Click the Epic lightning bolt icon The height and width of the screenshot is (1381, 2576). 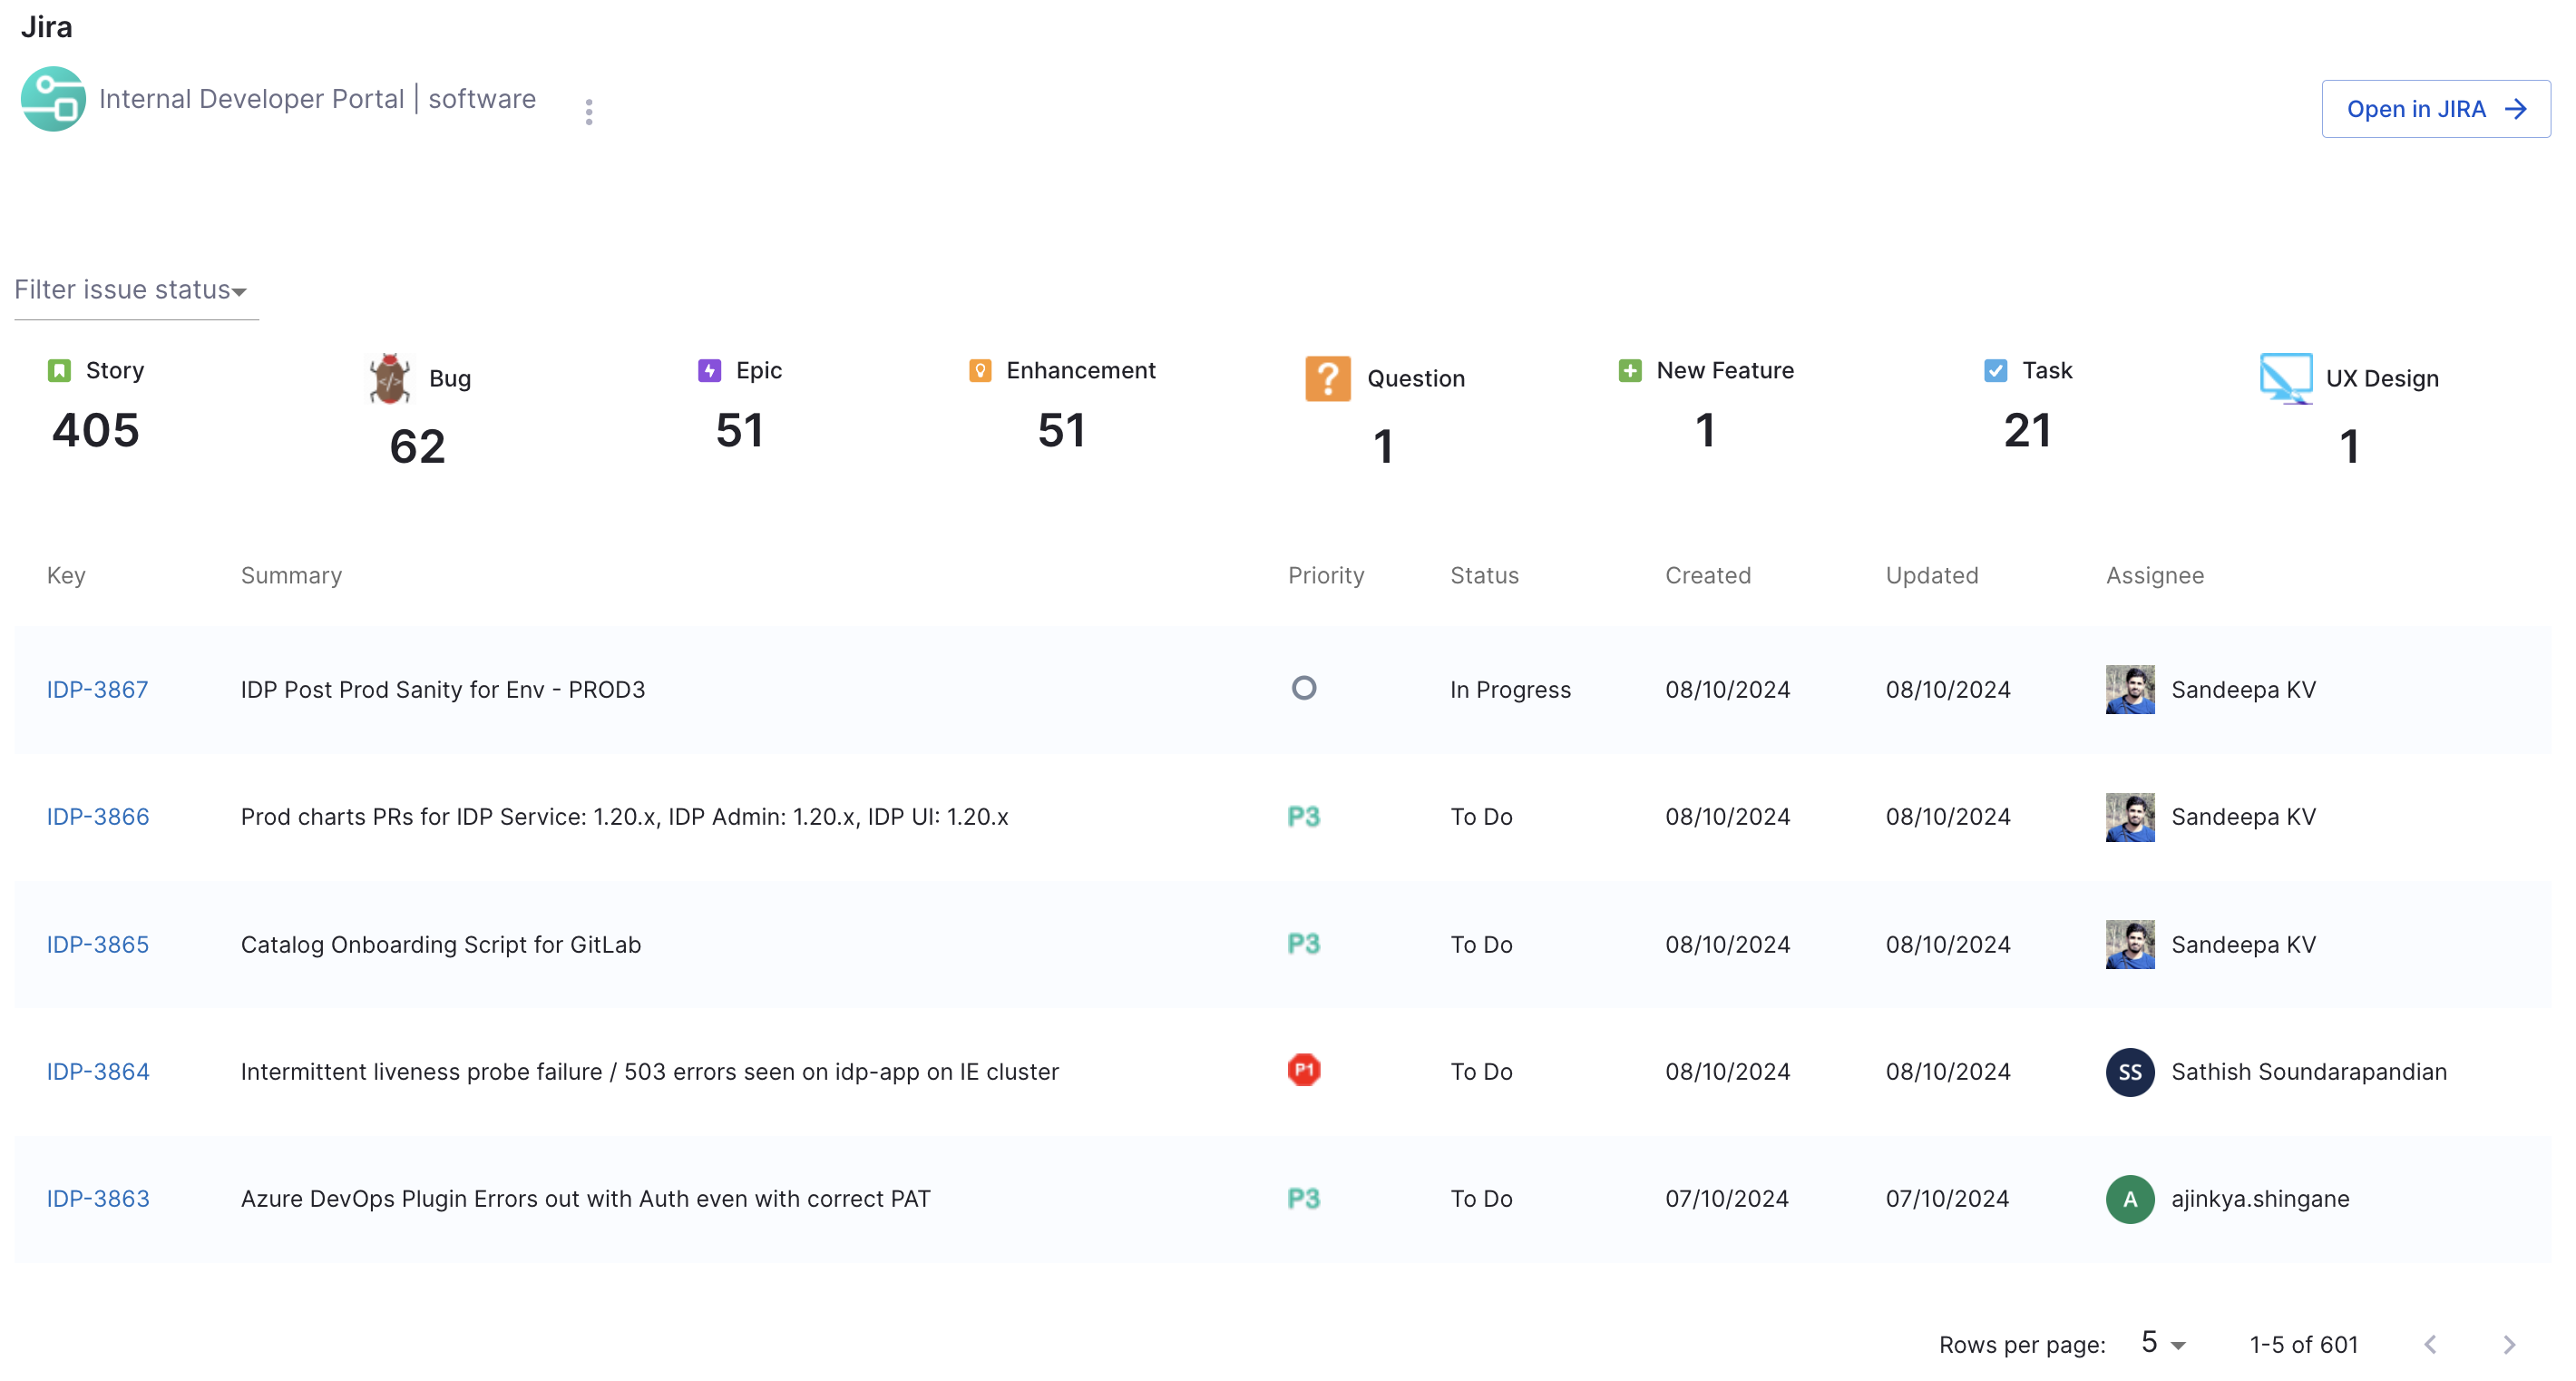click(709, 371)
